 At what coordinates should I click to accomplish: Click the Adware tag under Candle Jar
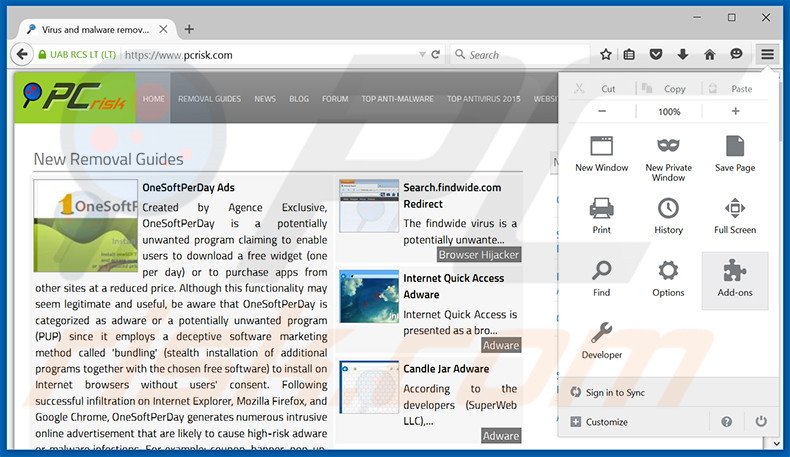(x=501, y=436)
